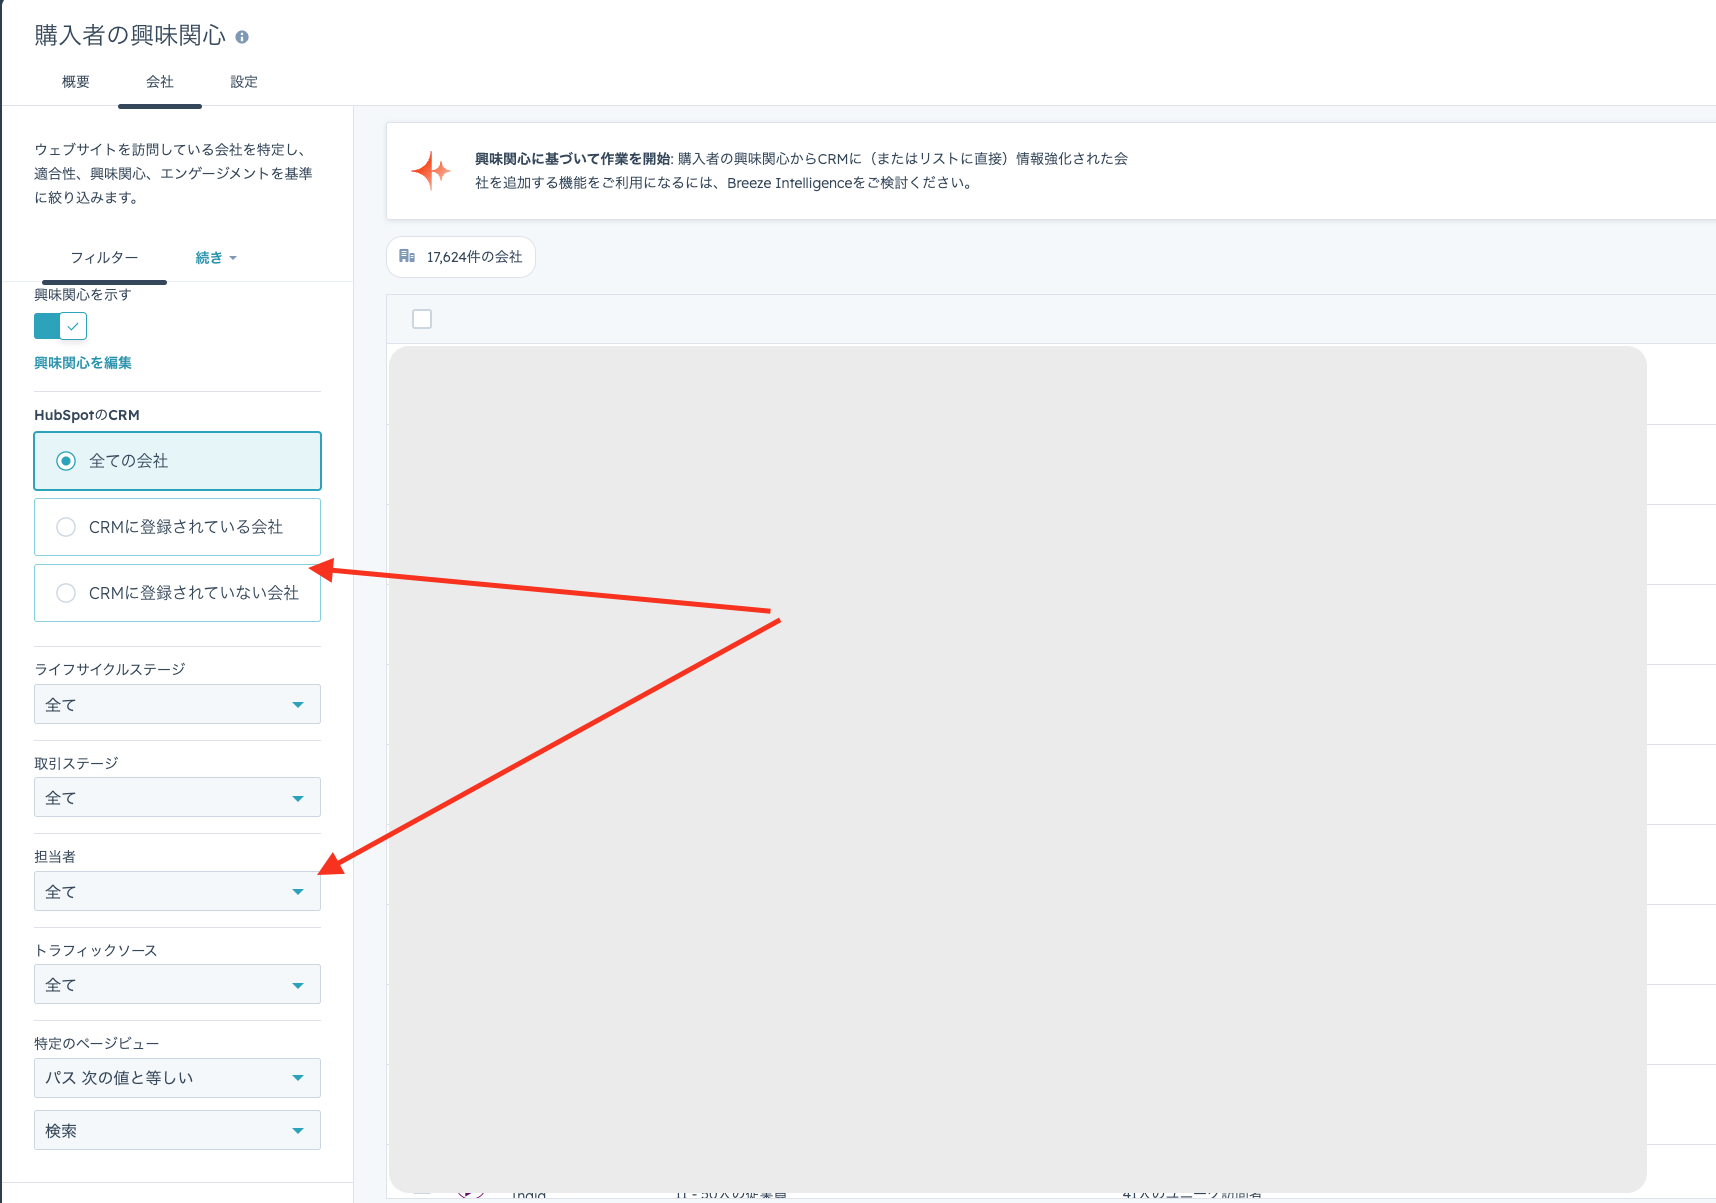Viewport: 1716px width, 1203px height.
Task: Expand the トラフィックソース dropdown
Action: 177,984
